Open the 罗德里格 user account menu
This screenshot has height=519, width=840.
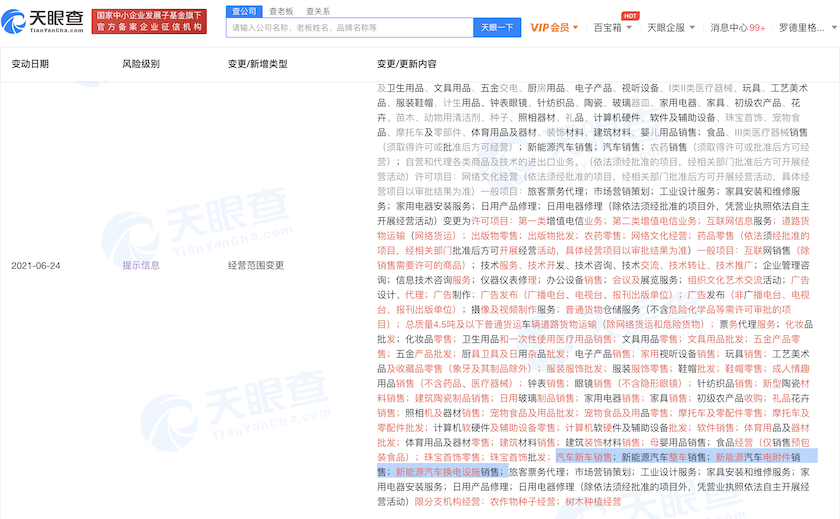[807, 27]
